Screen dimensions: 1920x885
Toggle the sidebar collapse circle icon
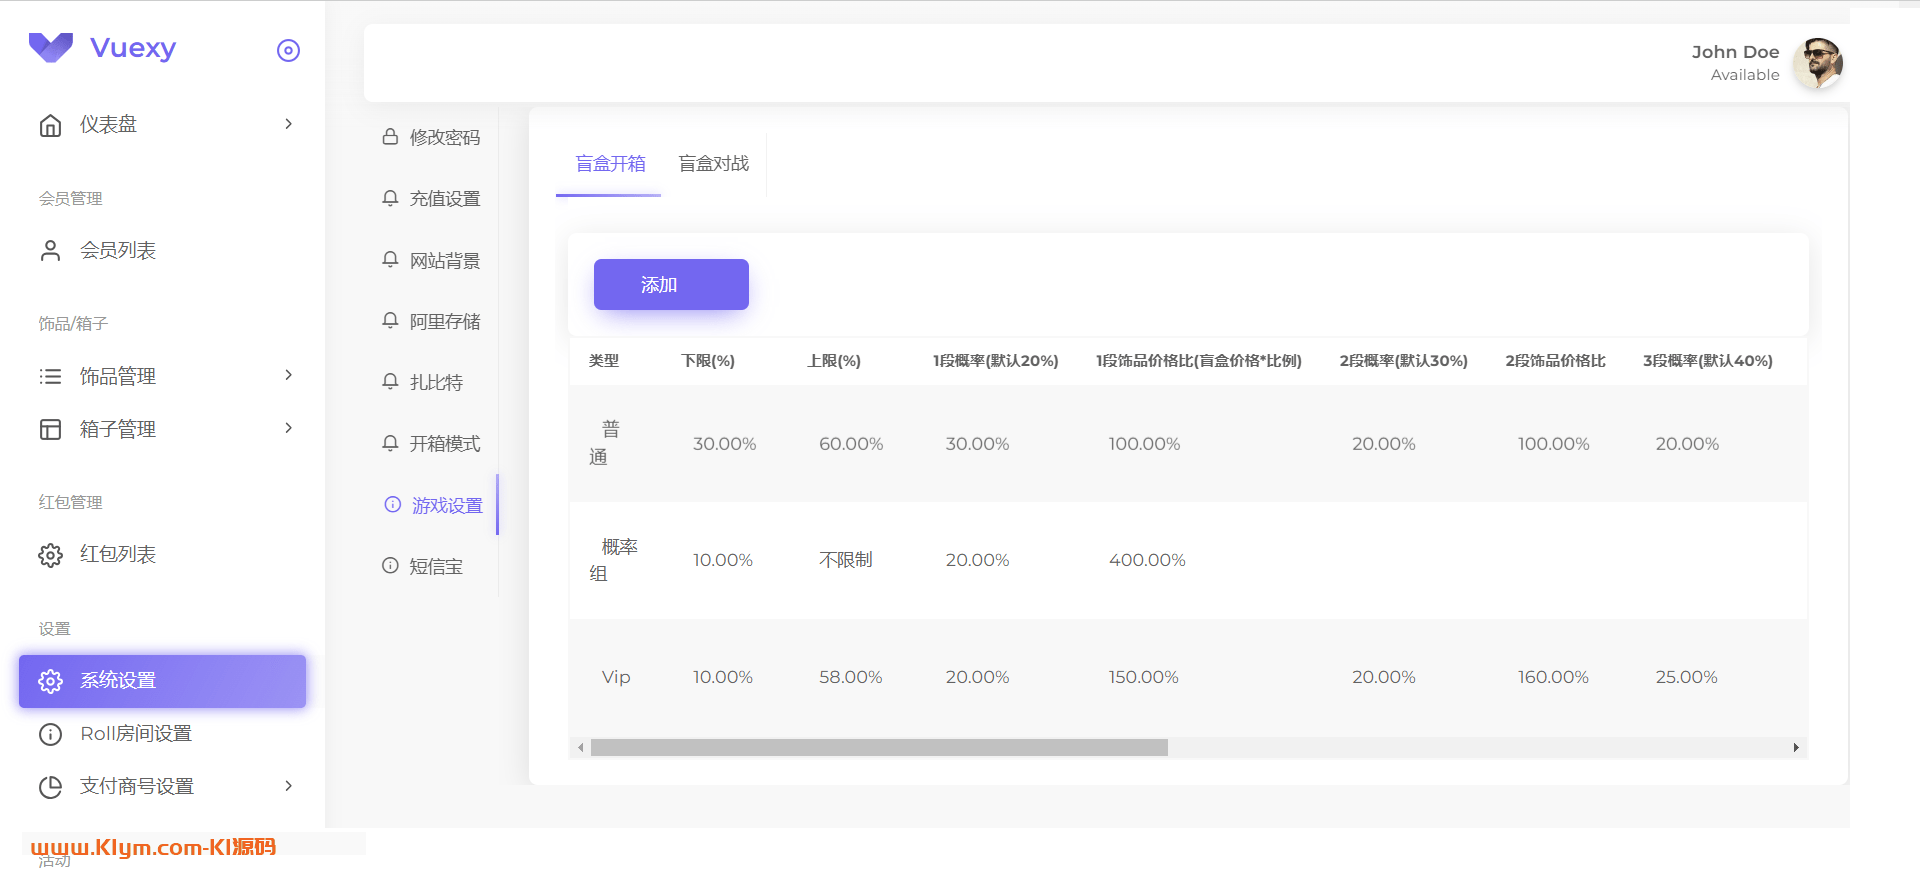click(x=288, y=51)
